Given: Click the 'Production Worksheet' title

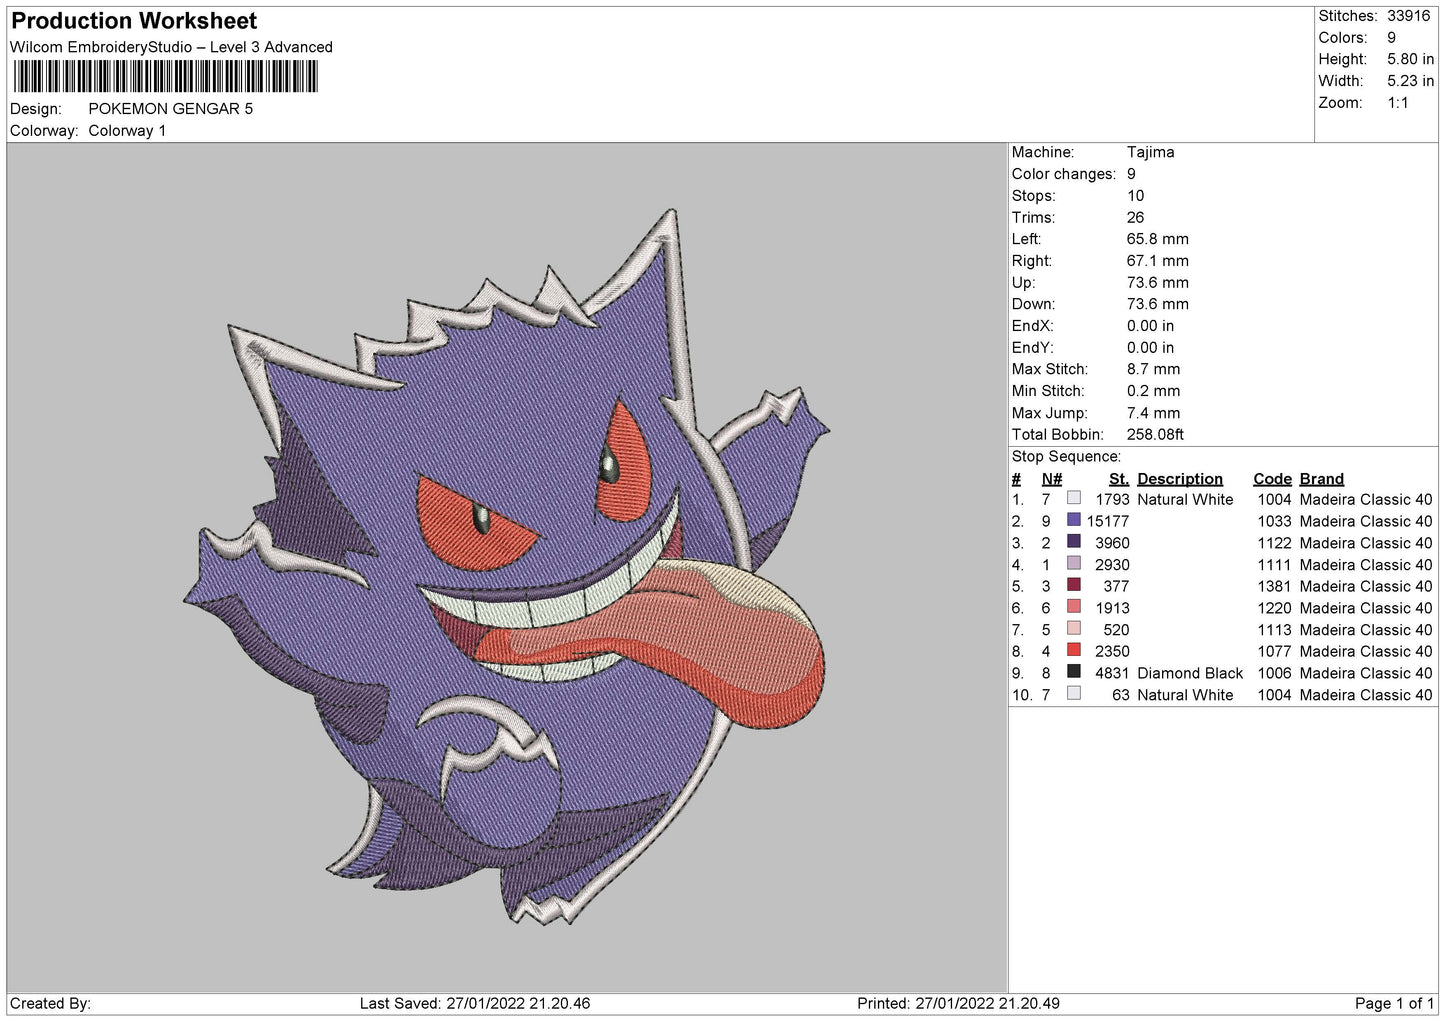Looking at the screenshot, I should (x=134, y=21).
